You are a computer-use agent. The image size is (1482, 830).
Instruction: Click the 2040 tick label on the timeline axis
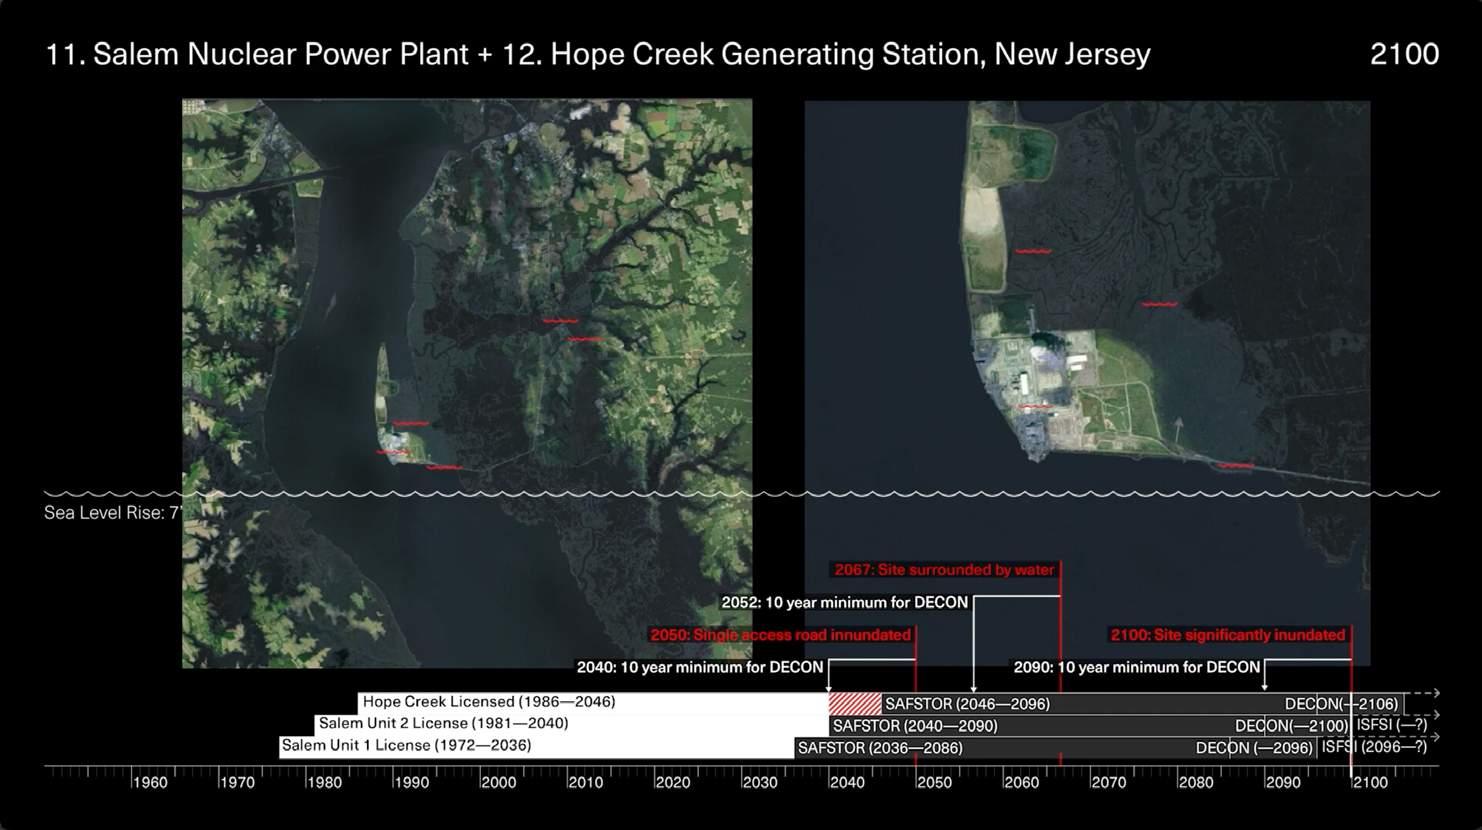coord(847,783)
